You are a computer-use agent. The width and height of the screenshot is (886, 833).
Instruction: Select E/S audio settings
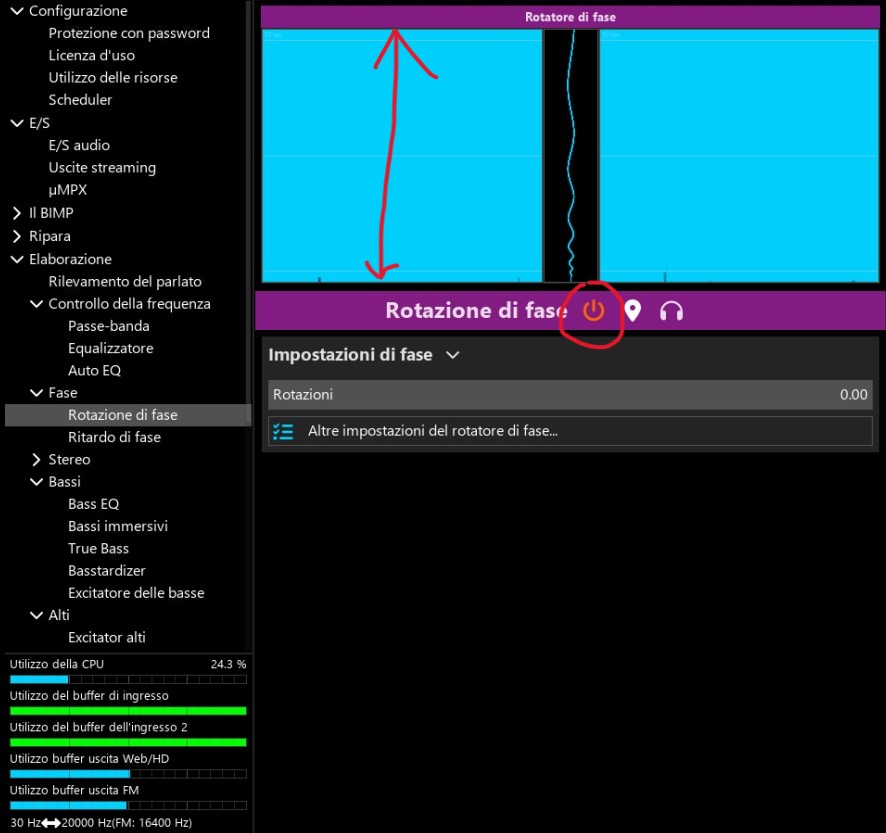(79, 145)
